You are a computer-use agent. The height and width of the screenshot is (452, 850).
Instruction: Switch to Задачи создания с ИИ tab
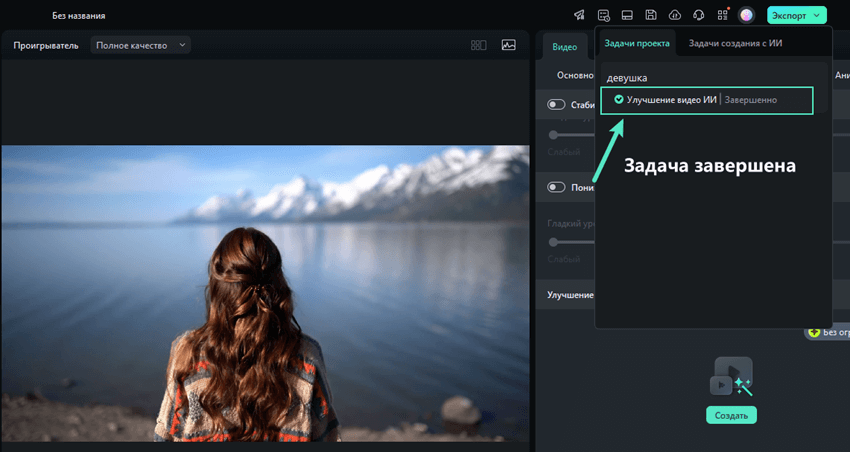click(x=735, y=43)
